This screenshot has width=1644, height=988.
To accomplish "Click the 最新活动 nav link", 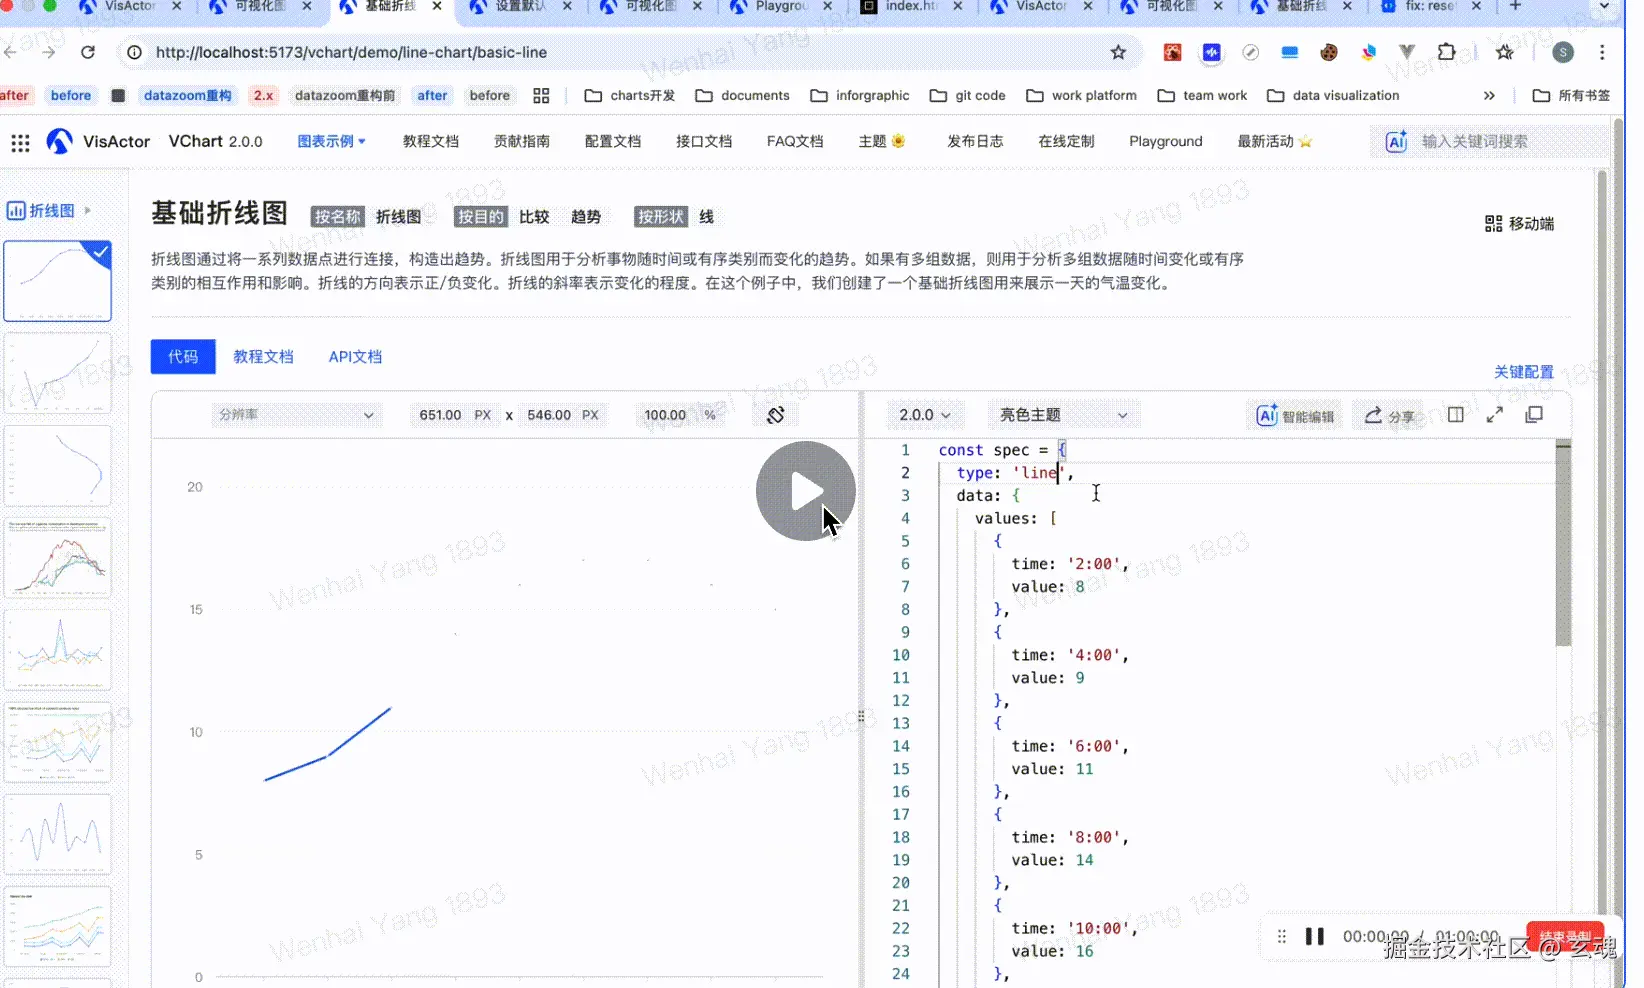I will click(1275, 141).
